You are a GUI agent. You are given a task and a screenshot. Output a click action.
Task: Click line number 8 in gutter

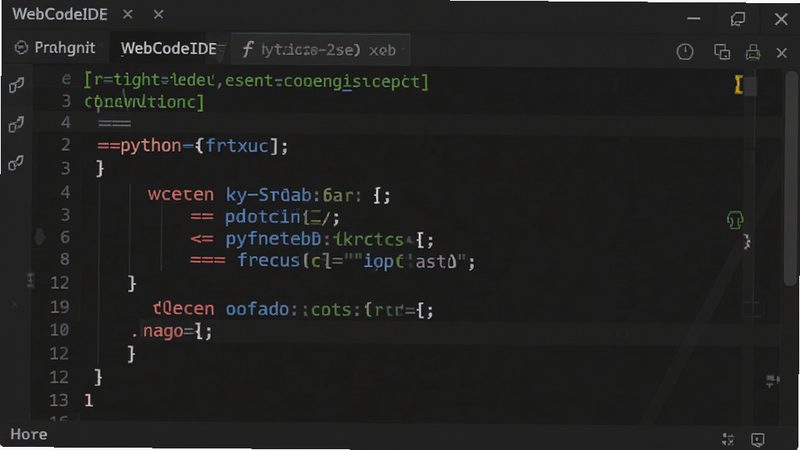pyautogui.click(x=65, y=259)
